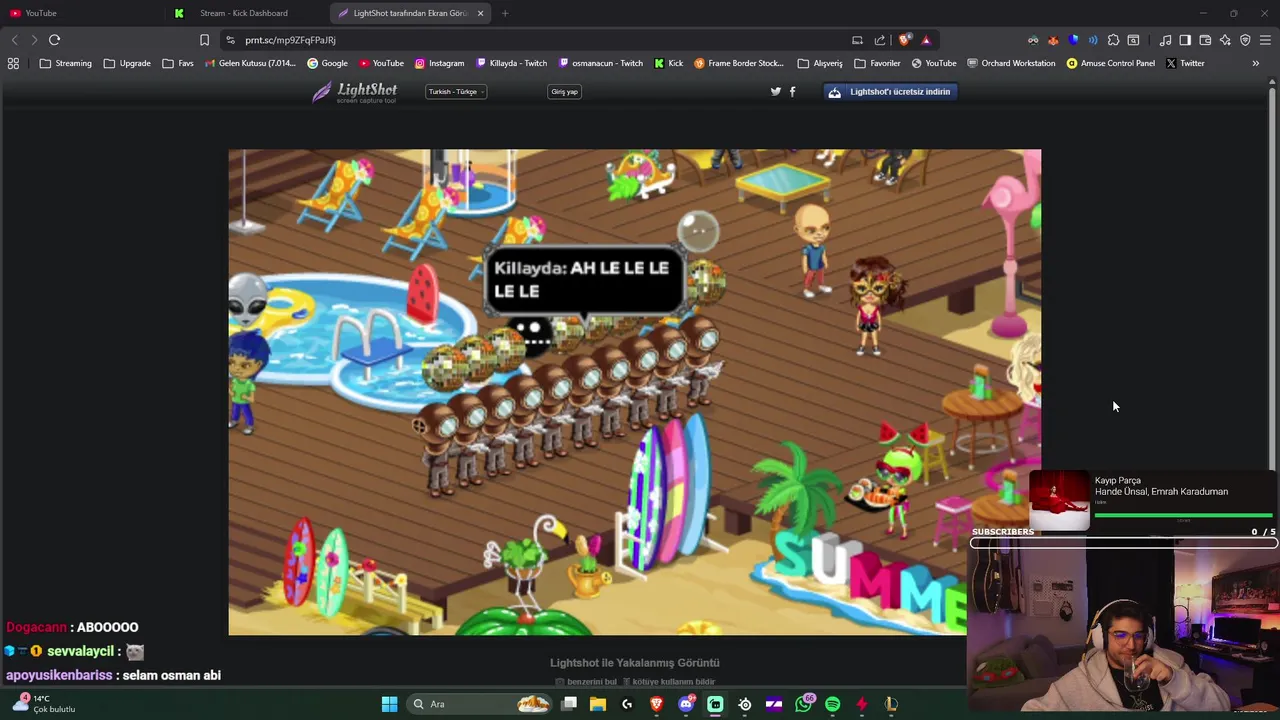The height and width of the screenshot is (720, 1280).
Task: Open Discord from the taskbar
Action: pos(686,704)
